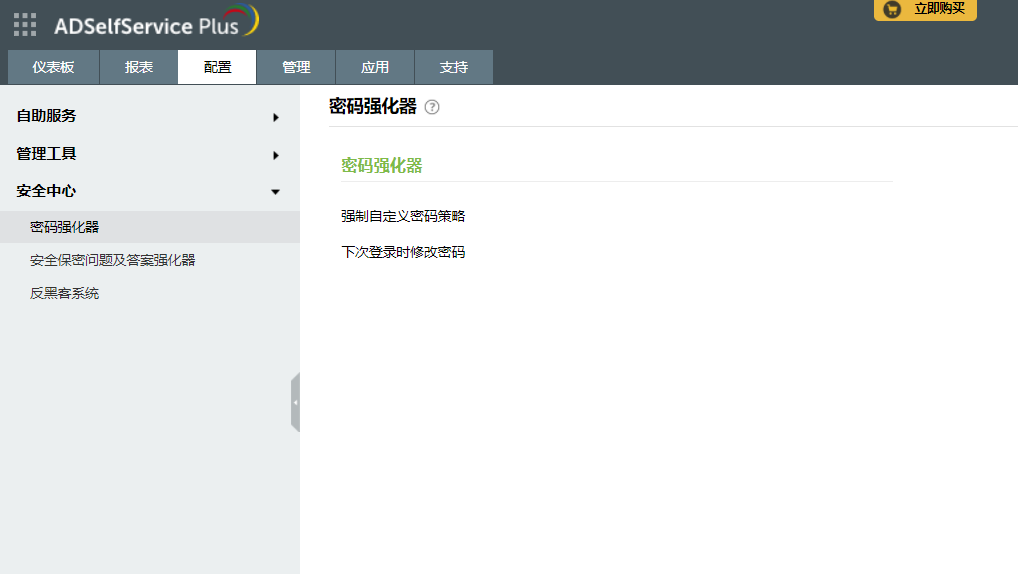Switch to the 仪表板 tab
Image resolution: width=1018 pixels, height=574 pixels.
click(53, 67)
